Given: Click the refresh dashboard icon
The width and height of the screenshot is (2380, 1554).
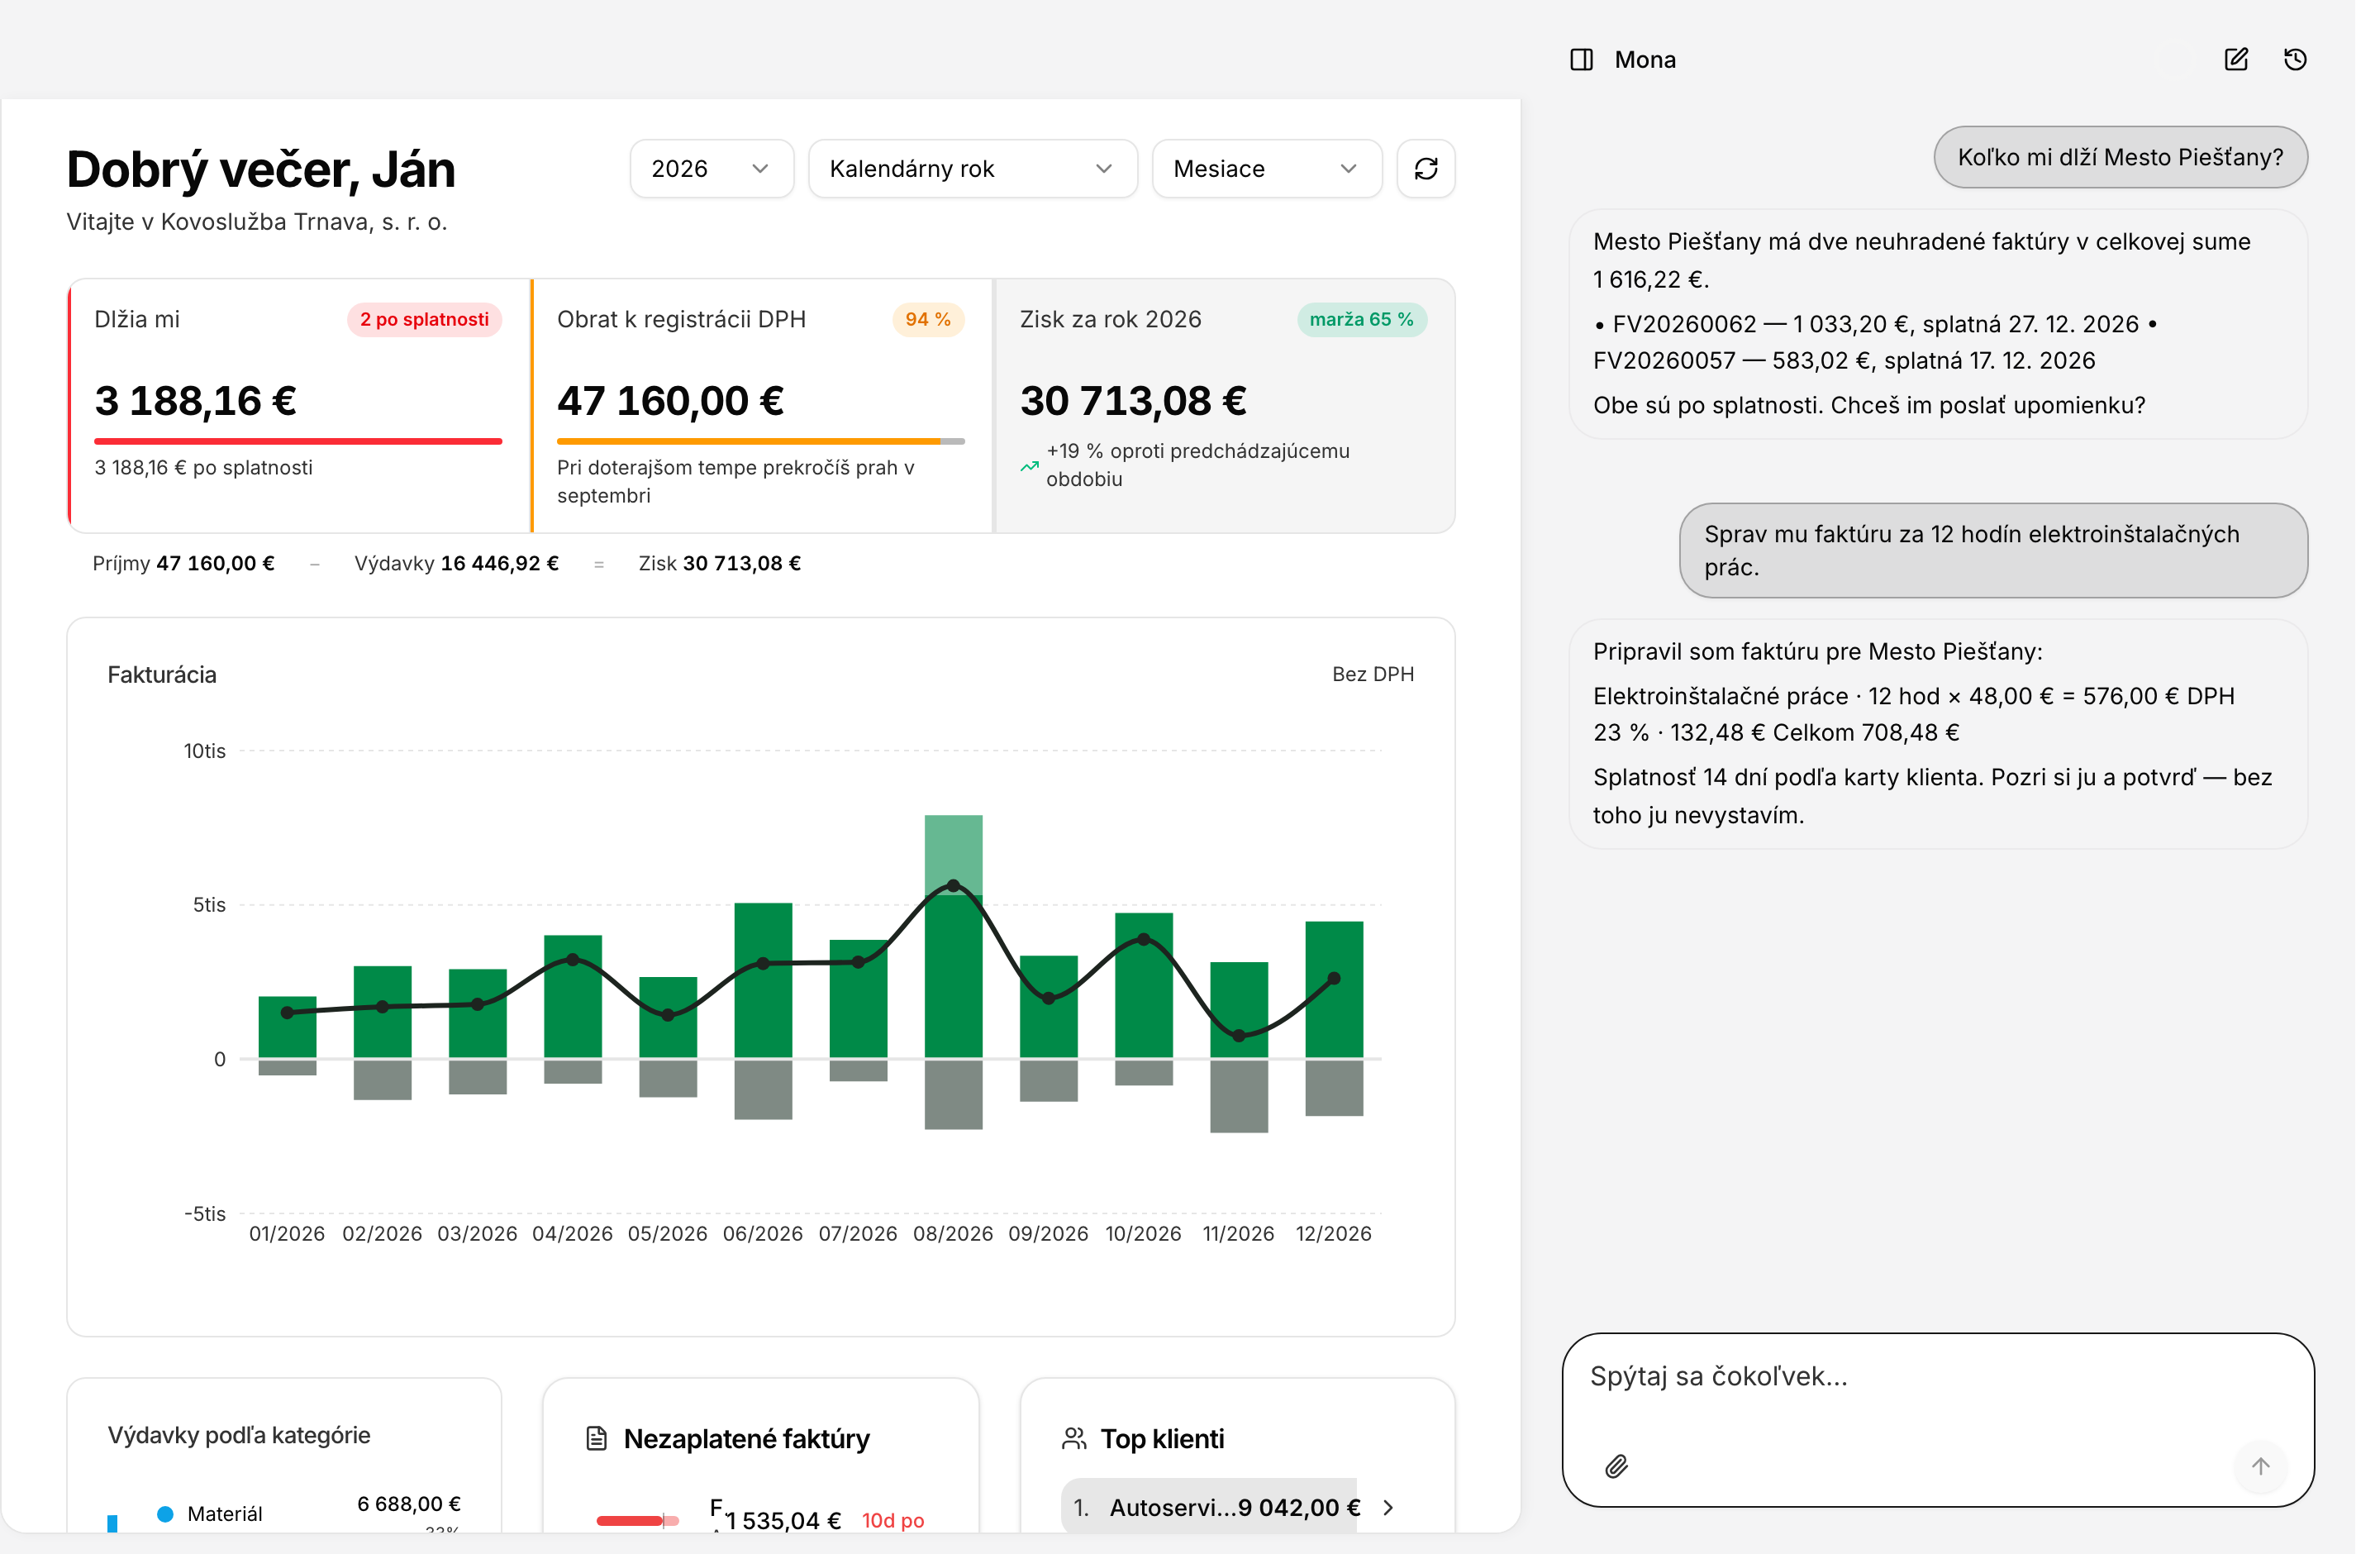Looking at the screenshot, I should pyautogui.click(x=1426, y=169).
